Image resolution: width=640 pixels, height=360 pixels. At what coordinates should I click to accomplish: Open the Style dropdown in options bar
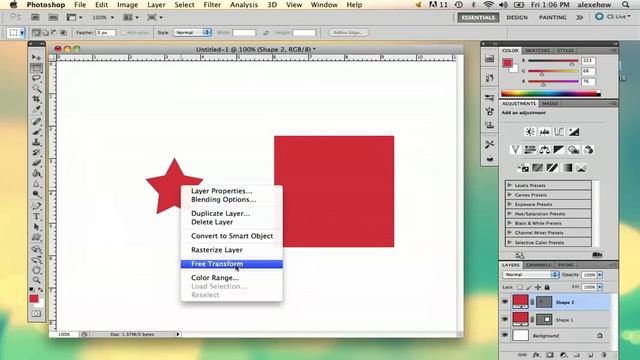click(192, 32)
